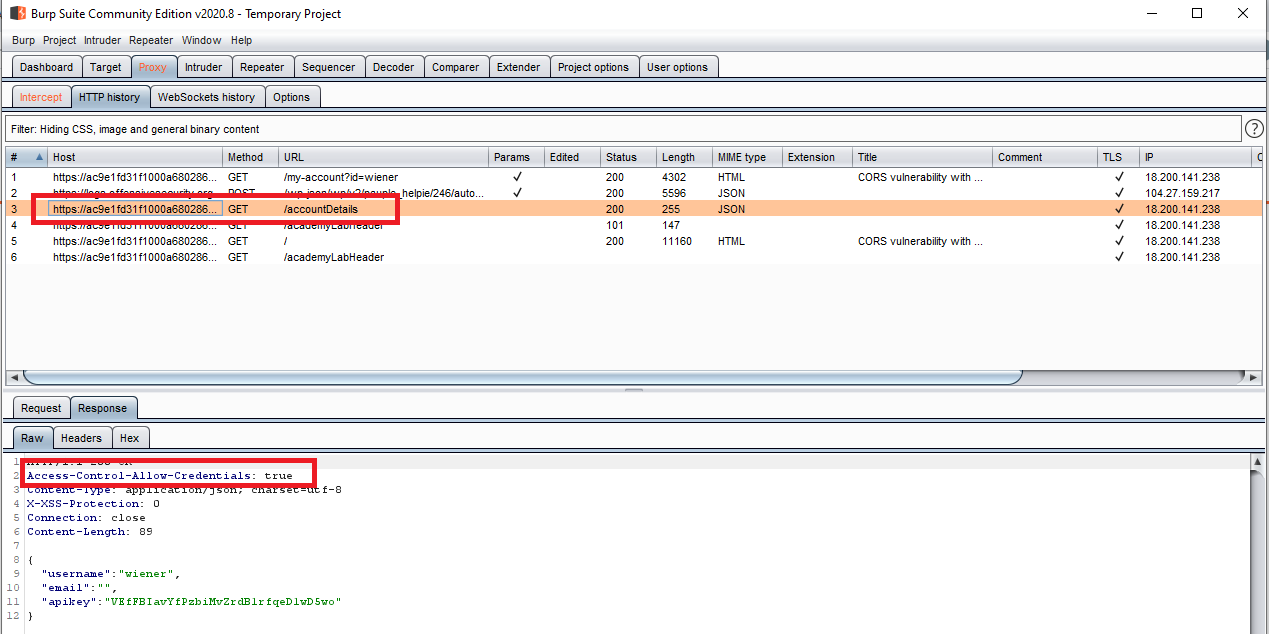Click the history table horizontal scrollbar thumb
The height and width of the screenshot is (634, 1269).
point(522,377)
